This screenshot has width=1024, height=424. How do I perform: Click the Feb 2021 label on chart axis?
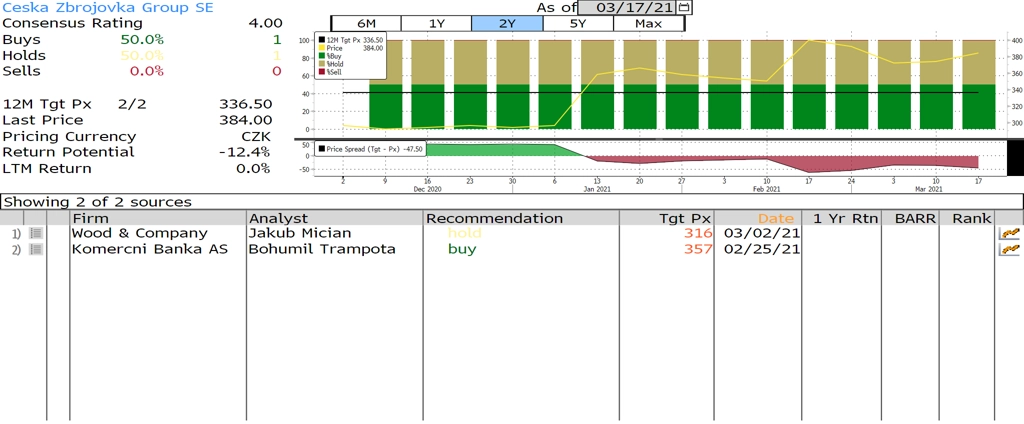tap(767, 189)
